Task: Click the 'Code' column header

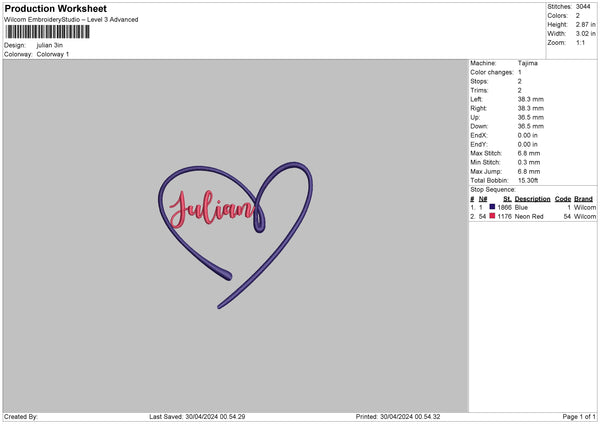Action: (x=563, y=199)
